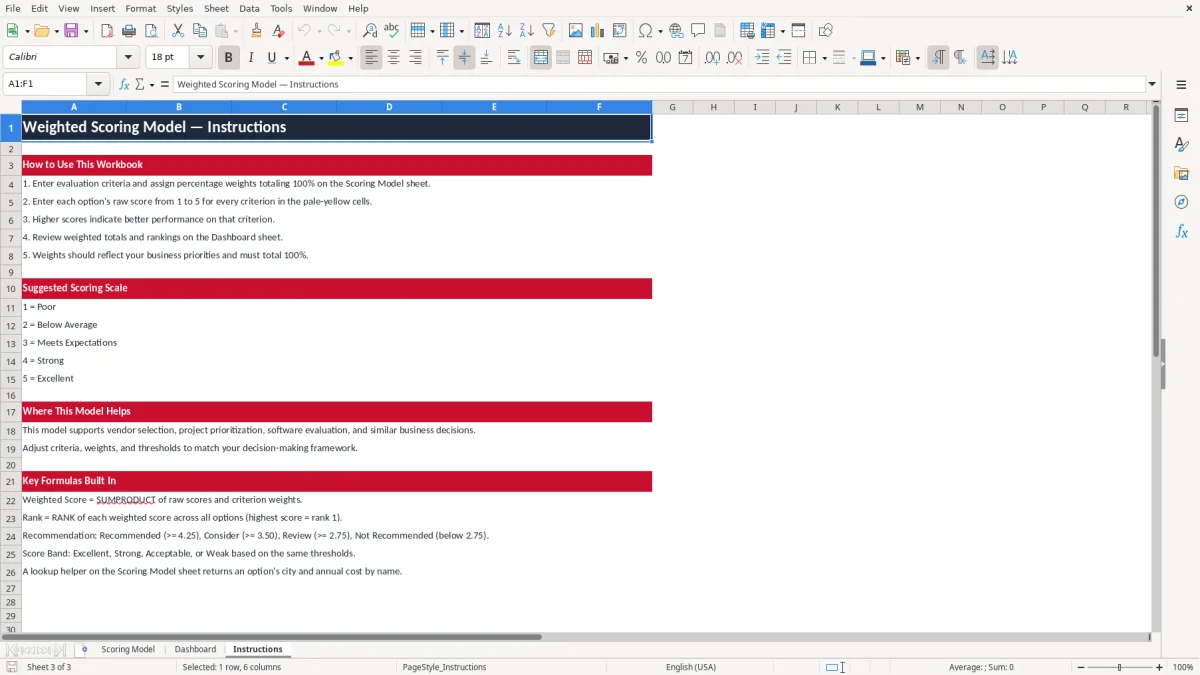Click the Merge and Center Cells icon

tap(541, 58)
